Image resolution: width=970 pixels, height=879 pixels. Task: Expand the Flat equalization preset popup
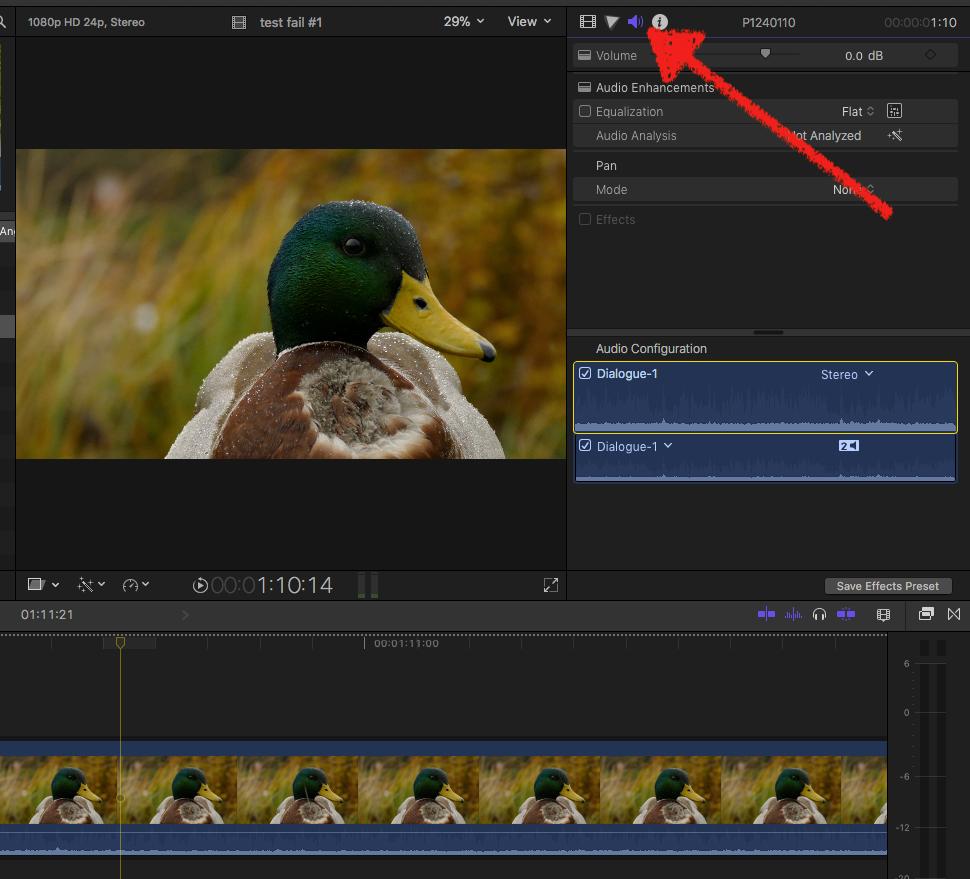[x=858, y=112]
